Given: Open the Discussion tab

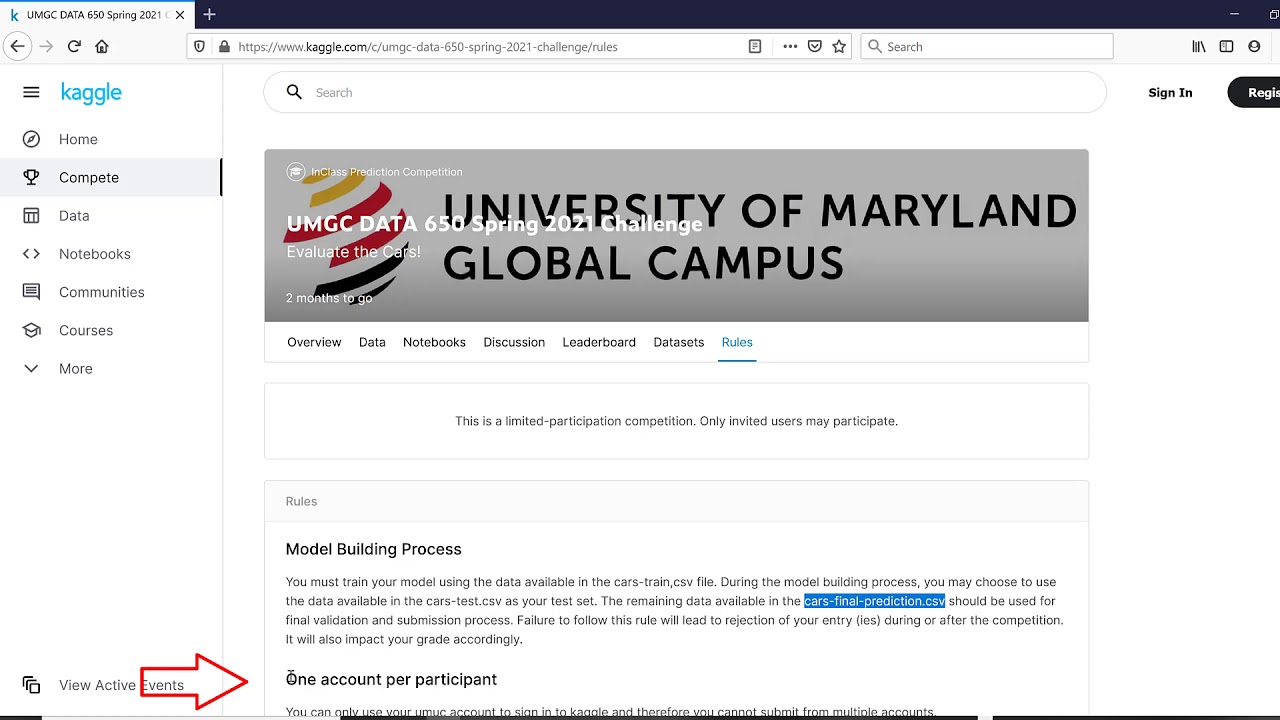Looking at the screenshot, I should tap(514, 342).
